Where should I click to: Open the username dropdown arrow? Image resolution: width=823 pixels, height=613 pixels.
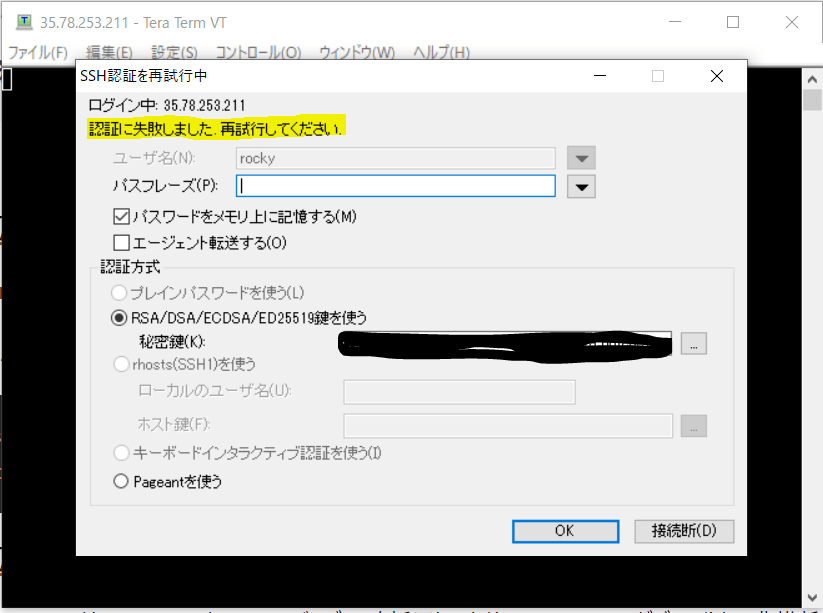tap(581, 157)
